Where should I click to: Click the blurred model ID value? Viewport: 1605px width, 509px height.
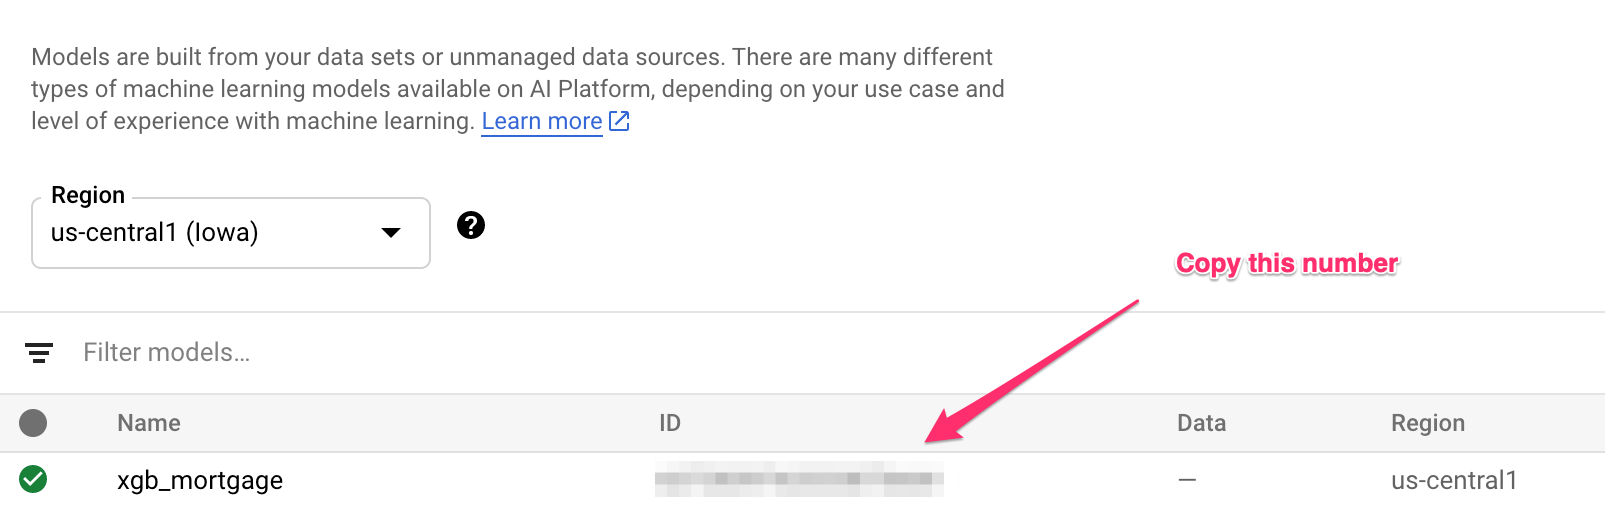799,480
